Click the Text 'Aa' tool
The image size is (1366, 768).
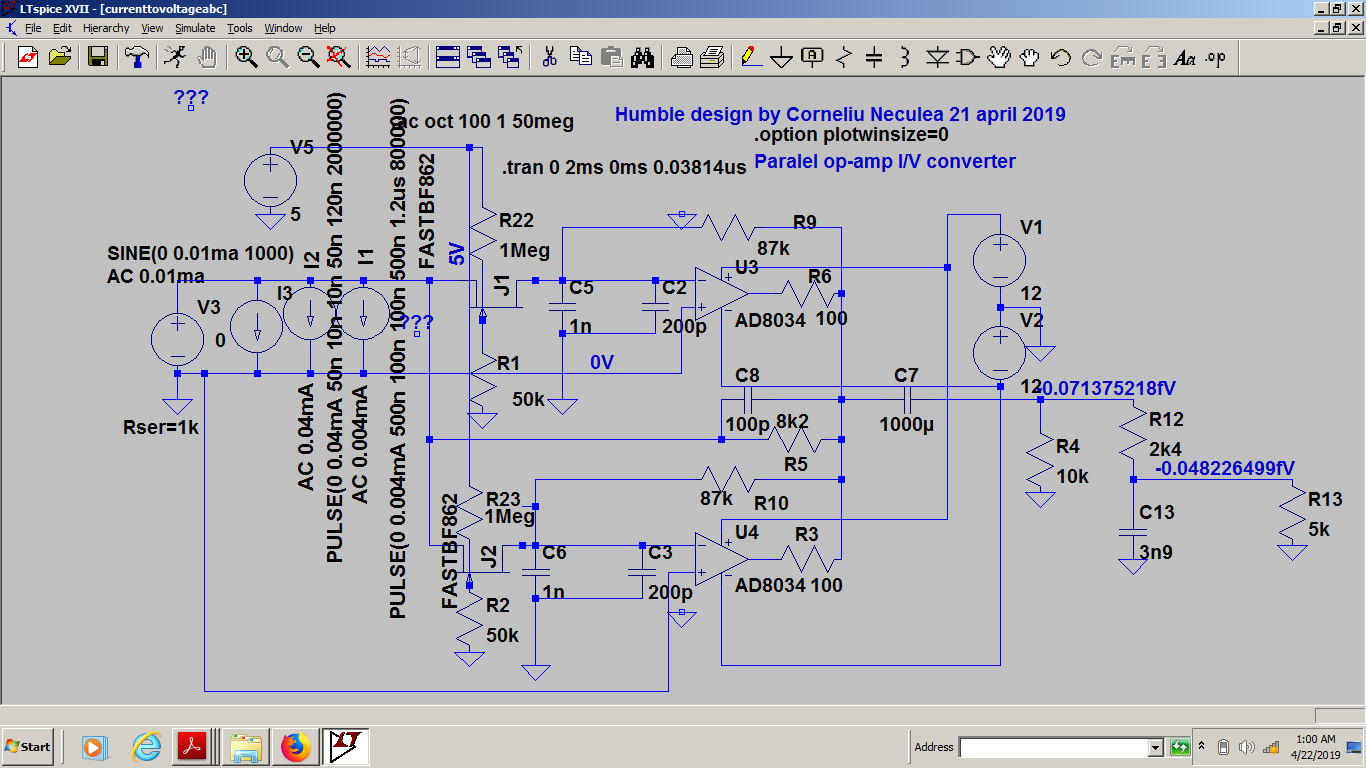1185,57
